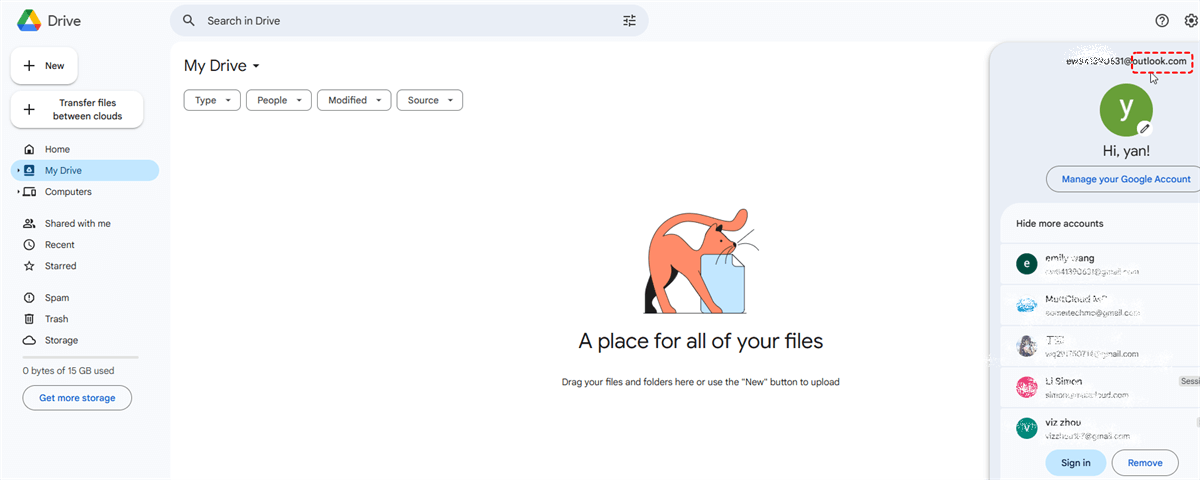The height and width of the screenshot is (480, 1200).
Task: Open the Settings gear icon
Action: tap(1191, 20)
